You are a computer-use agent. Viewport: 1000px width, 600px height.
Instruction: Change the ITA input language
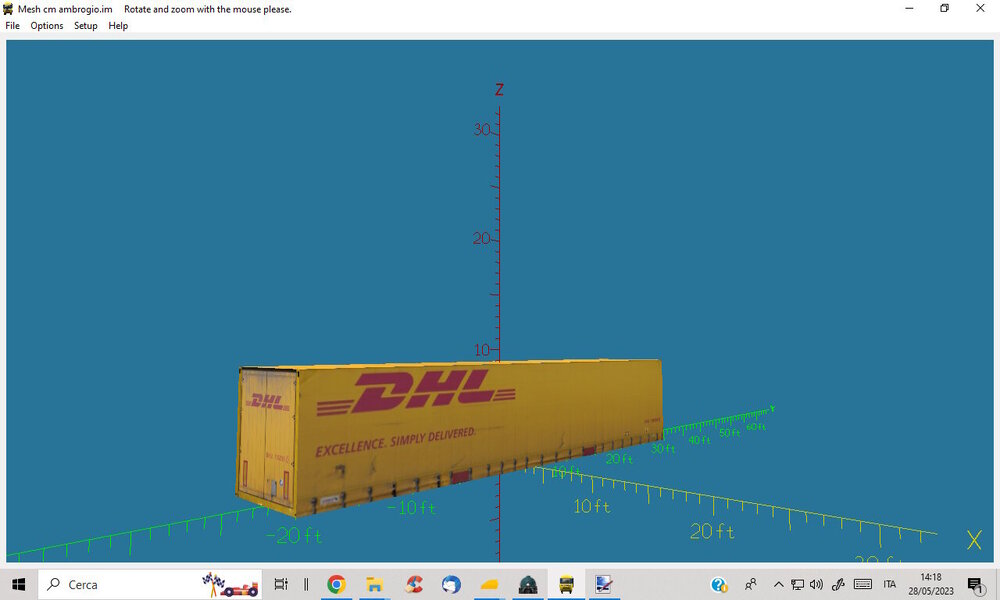tap(890, 584)
